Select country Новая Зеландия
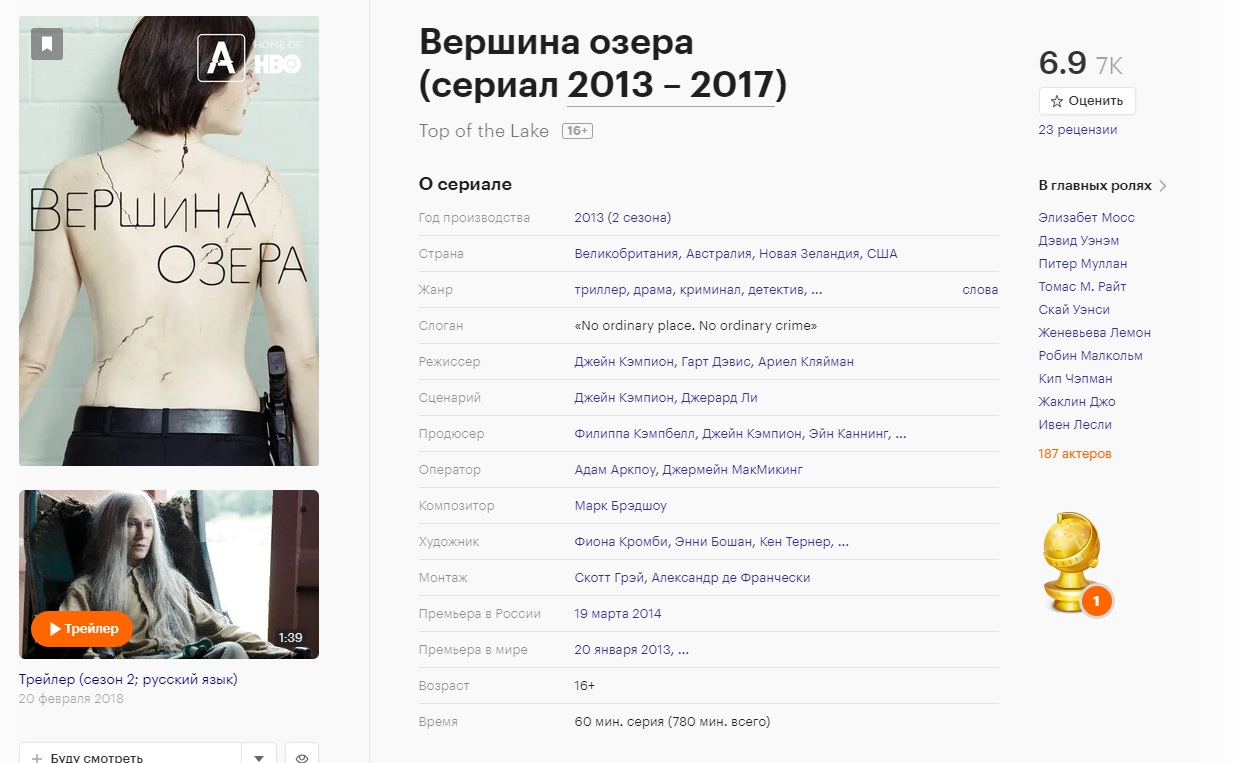 [x=809, y=254]
